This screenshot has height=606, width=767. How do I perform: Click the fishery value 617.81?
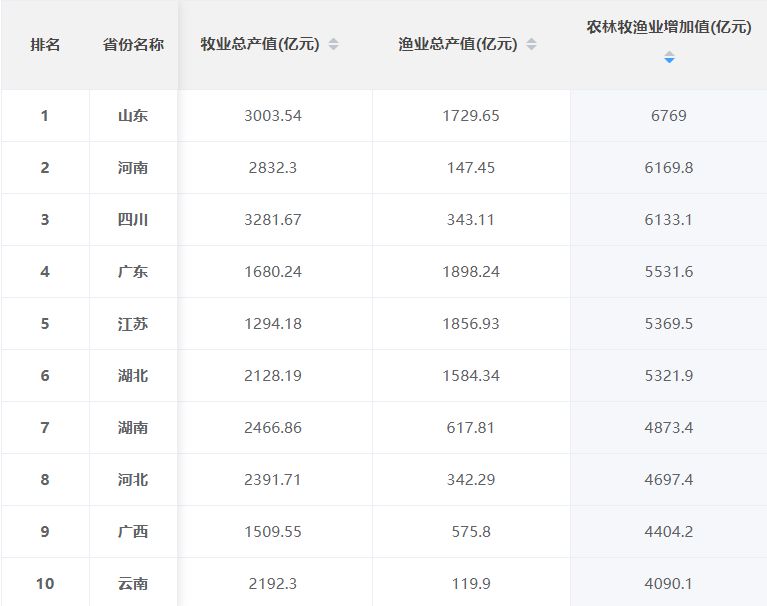tap(471, 427)
